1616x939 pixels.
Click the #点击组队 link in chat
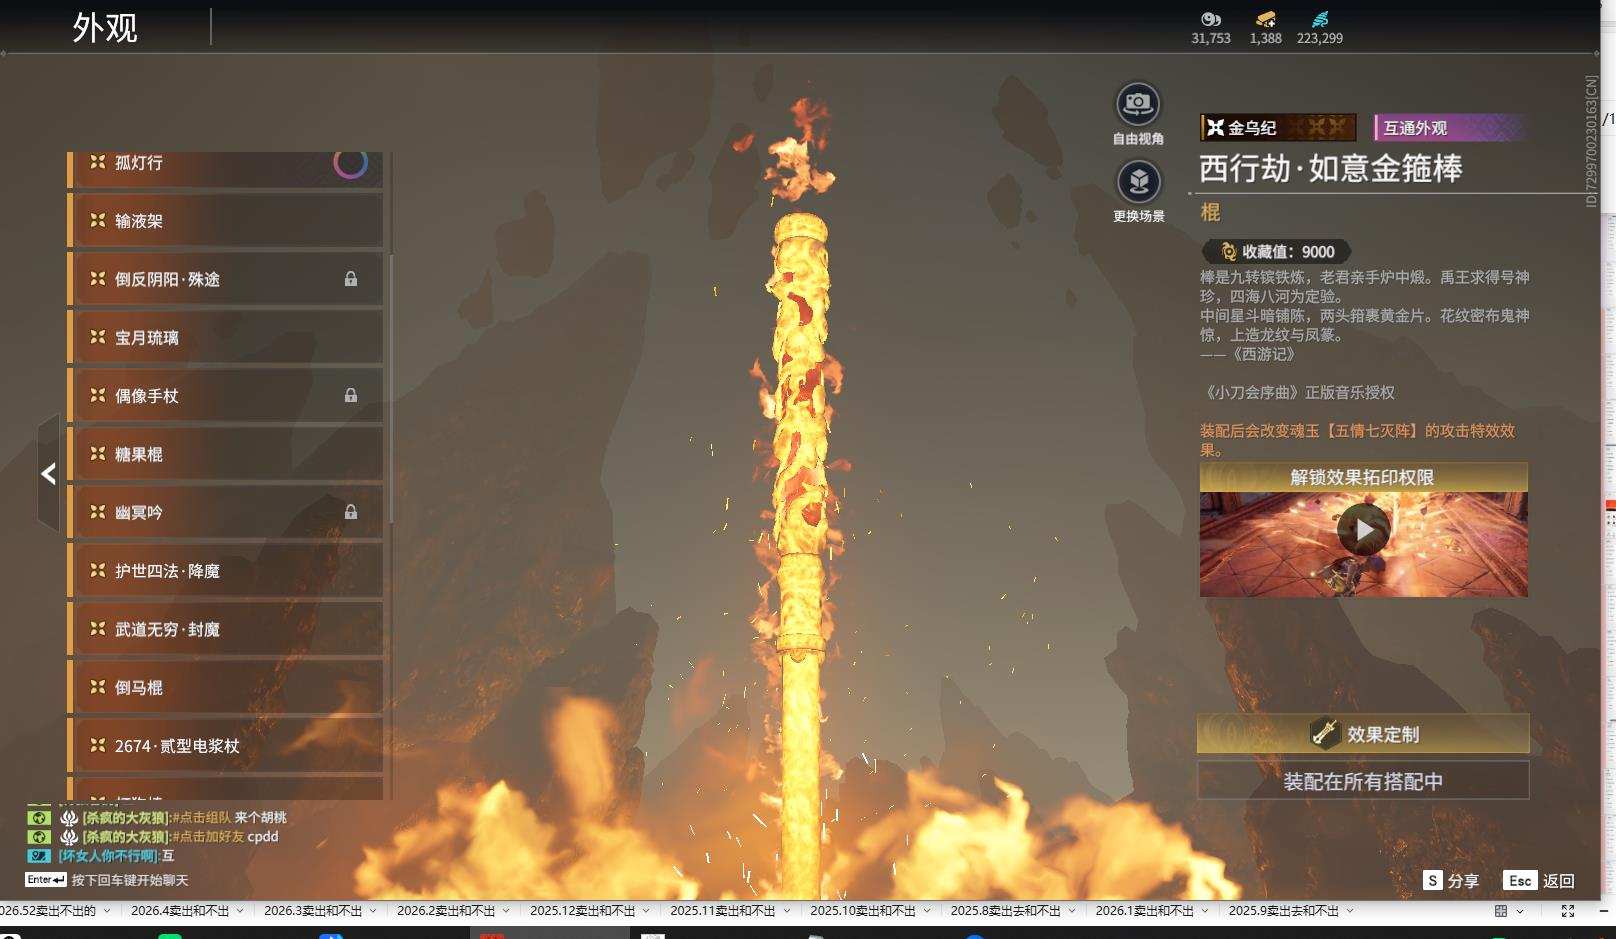pyautogui.click(x=201, y=818)
